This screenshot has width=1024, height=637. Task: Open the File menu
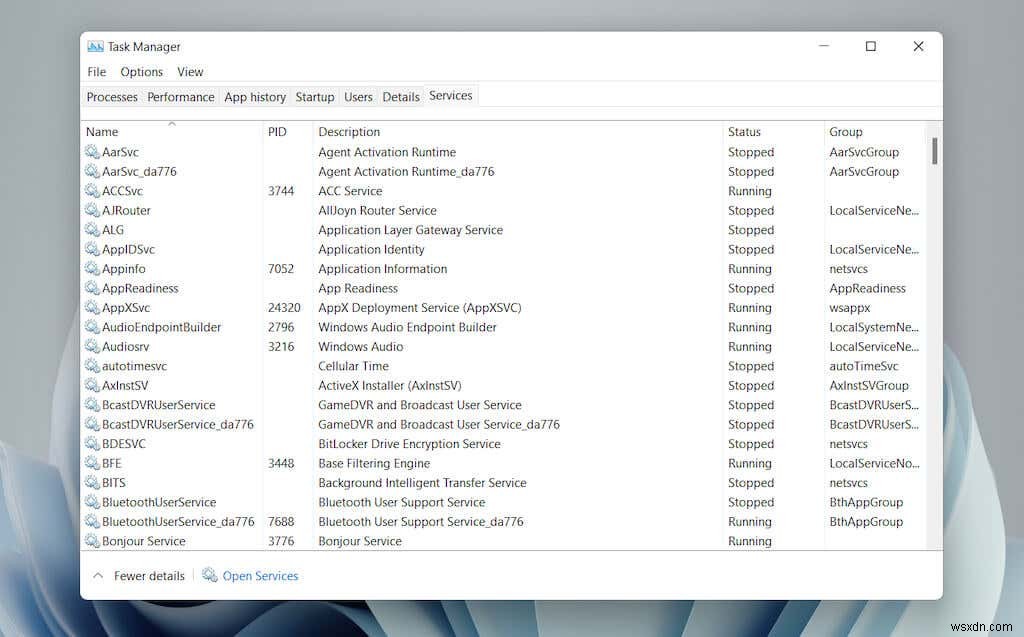point(96,71)
